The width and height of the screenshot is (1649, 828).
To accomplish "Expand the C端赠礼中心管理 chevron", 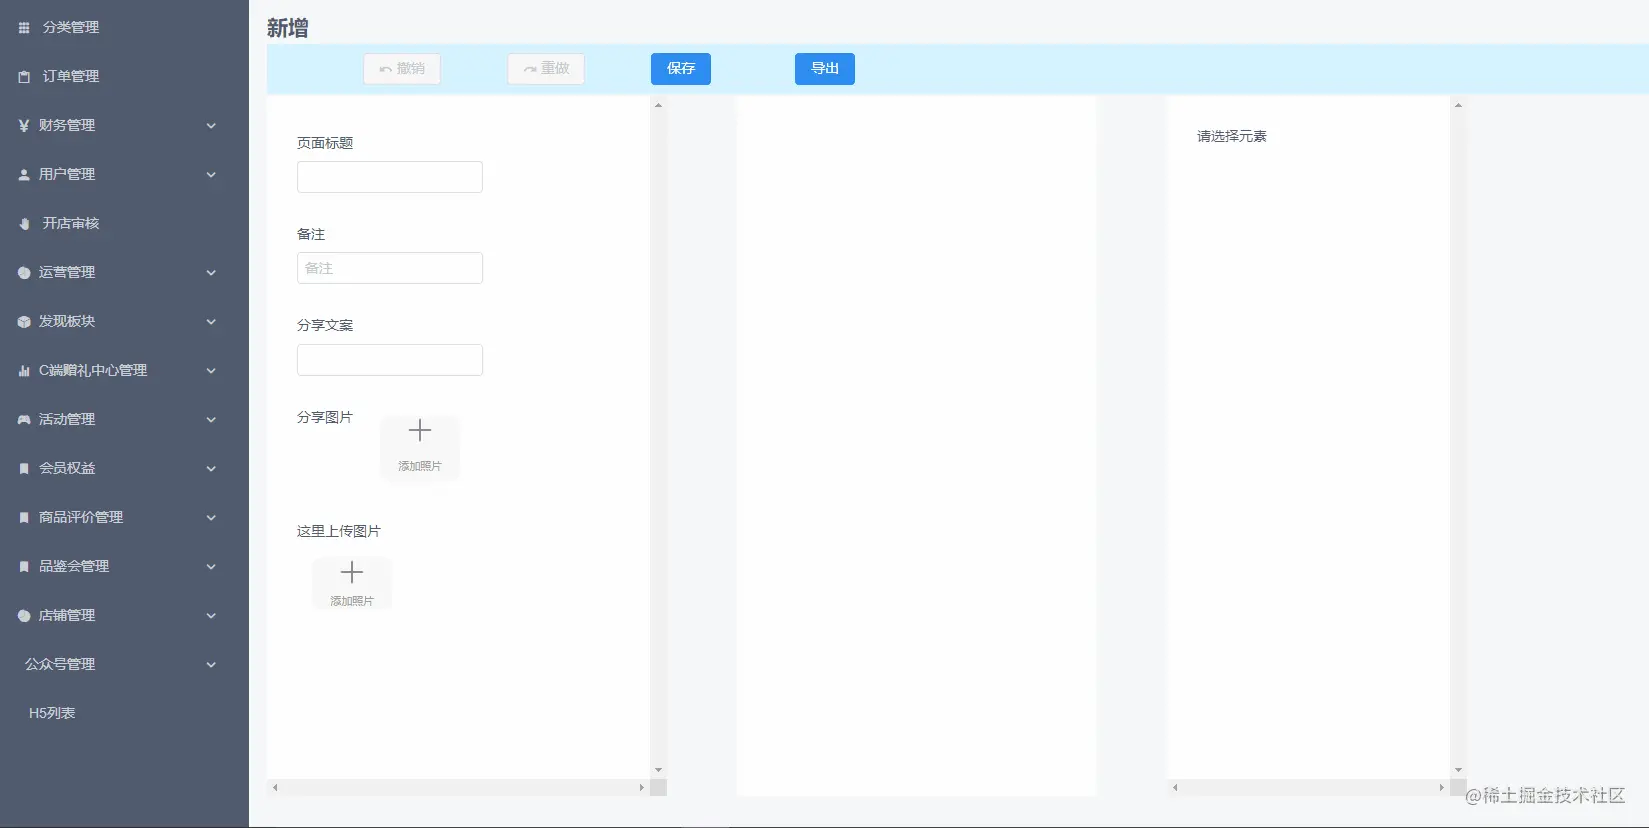I will 211,371.
